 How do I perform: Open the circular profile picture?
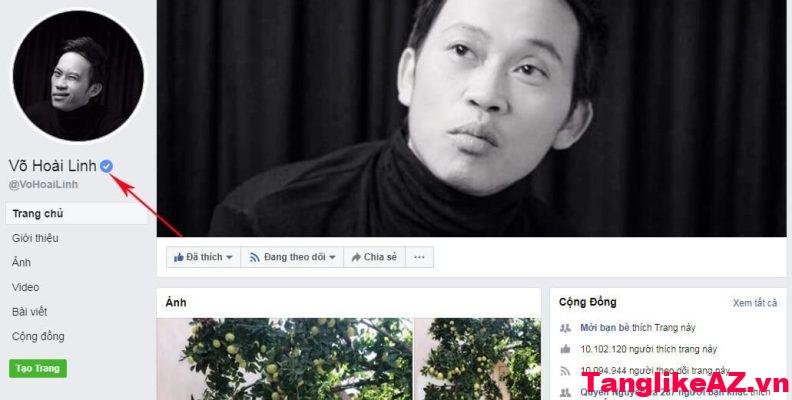tap(78, 76)
